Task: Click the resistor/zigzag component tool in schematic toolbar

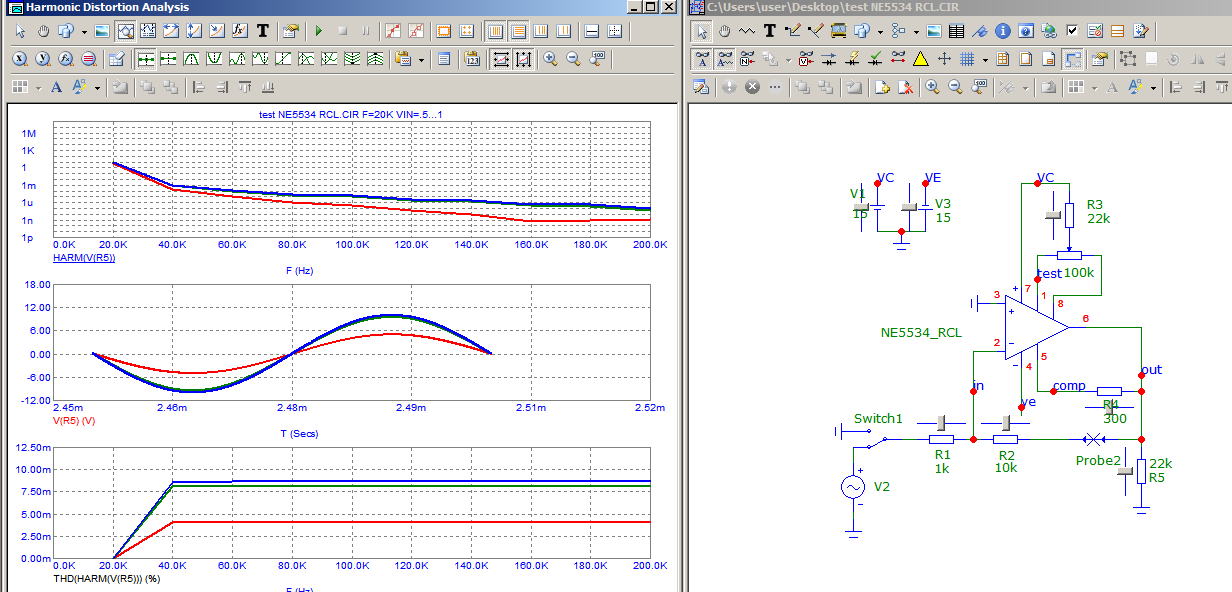Action: [747, 31]
